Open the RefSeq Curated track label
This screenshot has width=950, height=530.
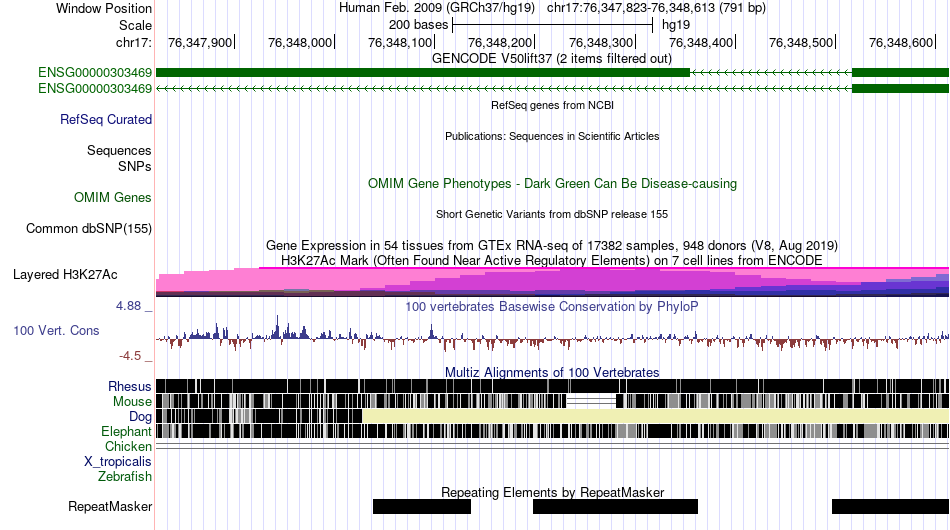point(106,119)
